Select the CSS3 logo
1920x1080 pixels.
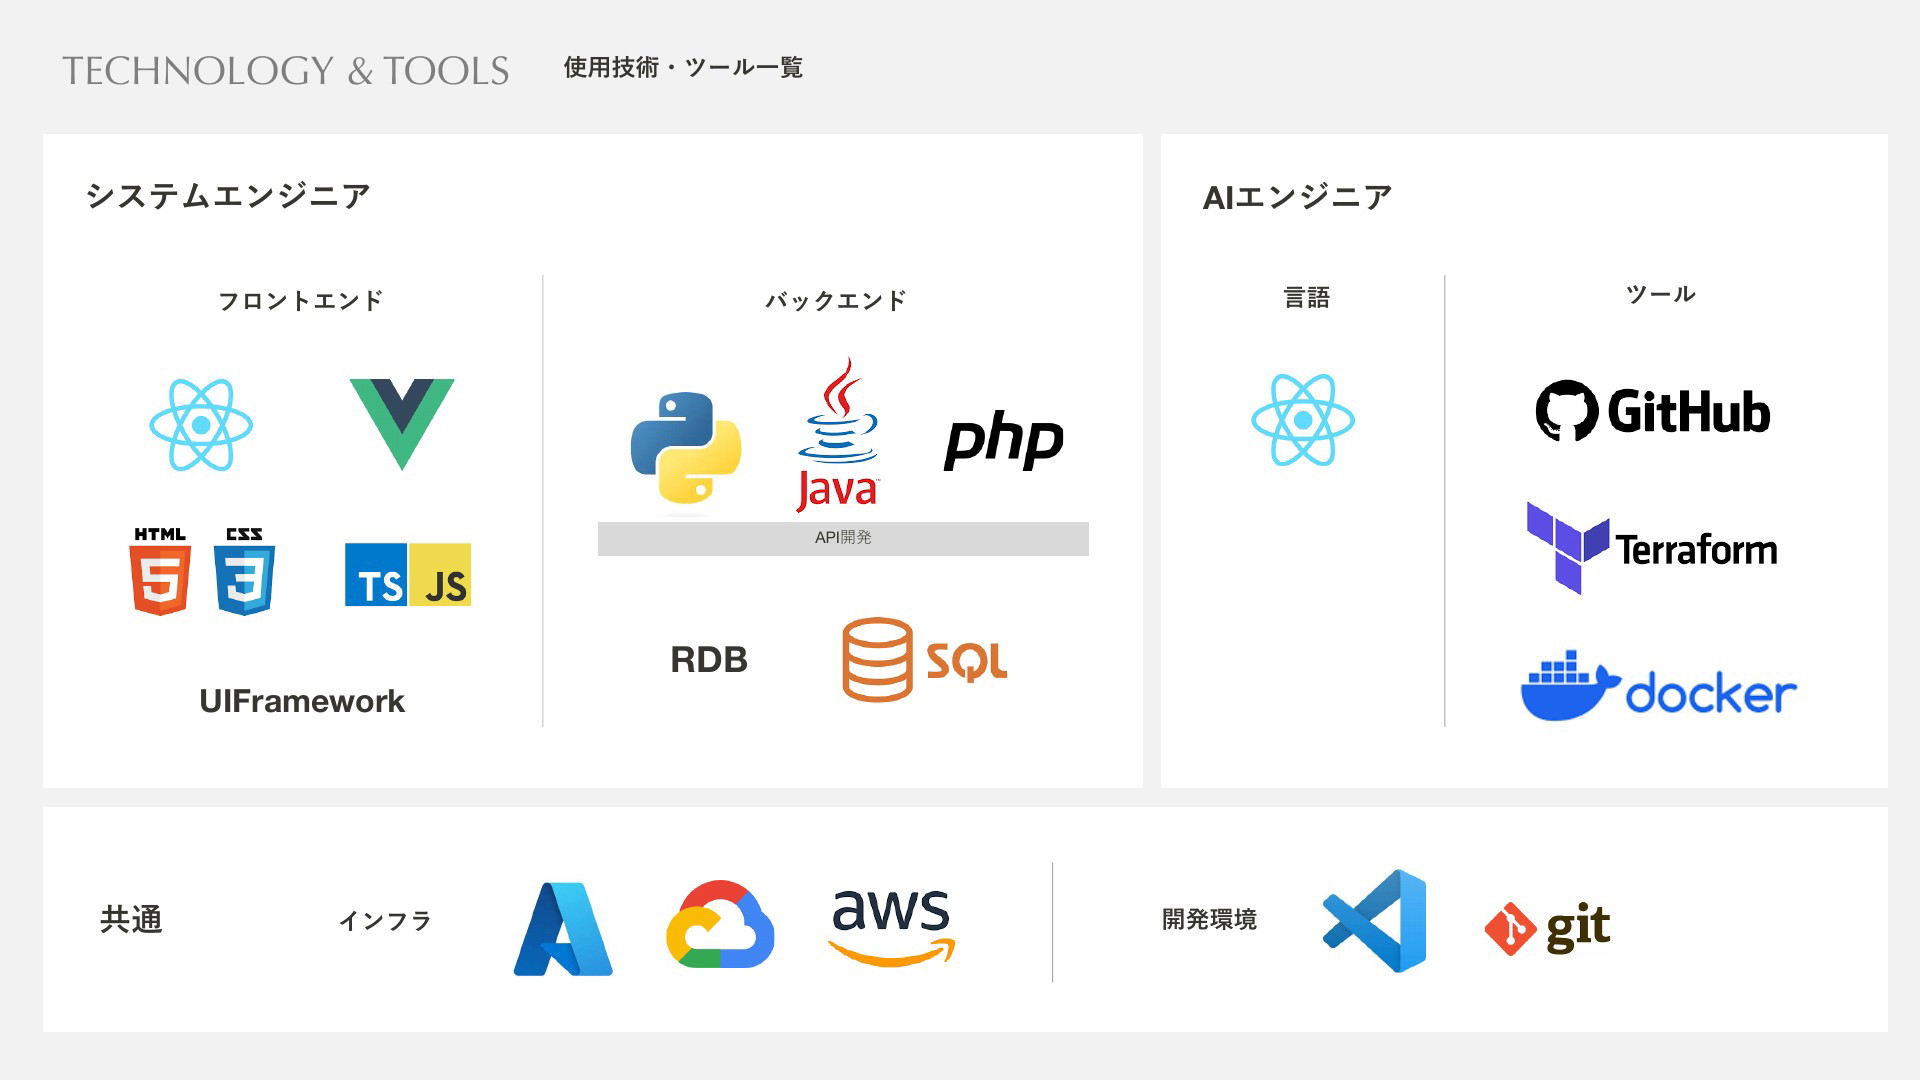(x=244, y=571)
